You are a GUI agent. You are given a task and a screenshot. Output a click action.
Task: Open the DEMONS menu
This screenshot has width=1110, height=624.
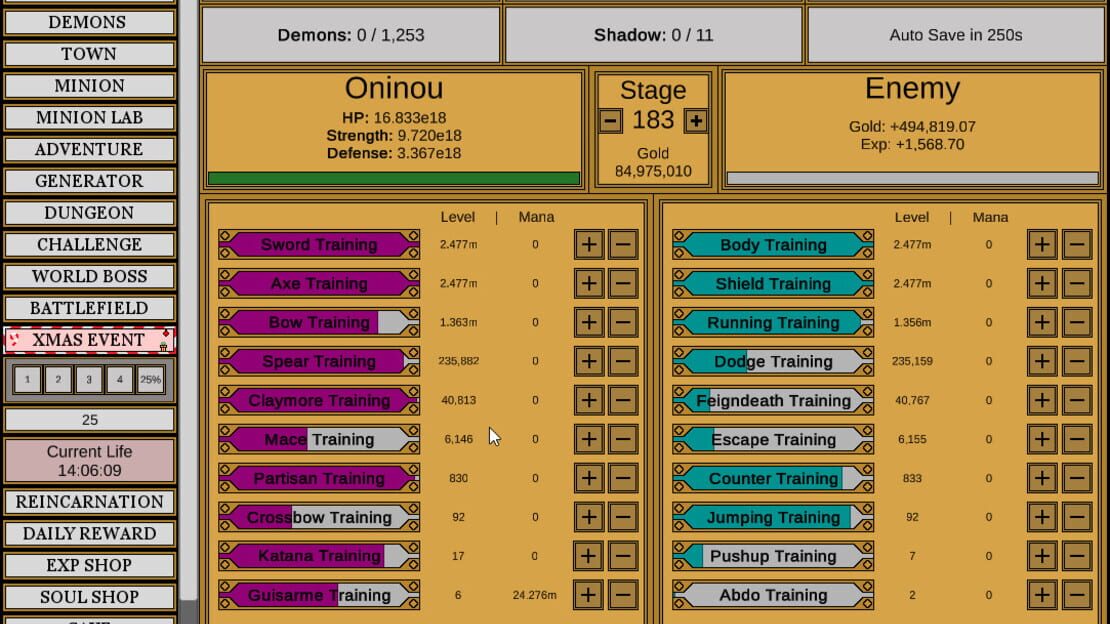click(89, 22)
